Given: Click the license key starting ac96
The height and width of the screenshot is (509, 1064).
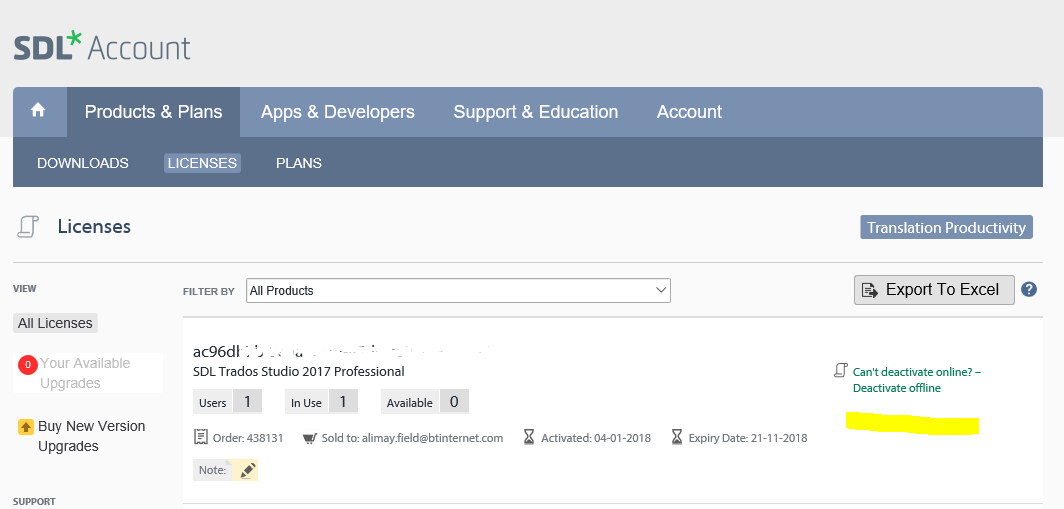Looking at the screenshot, I should 343,352.
